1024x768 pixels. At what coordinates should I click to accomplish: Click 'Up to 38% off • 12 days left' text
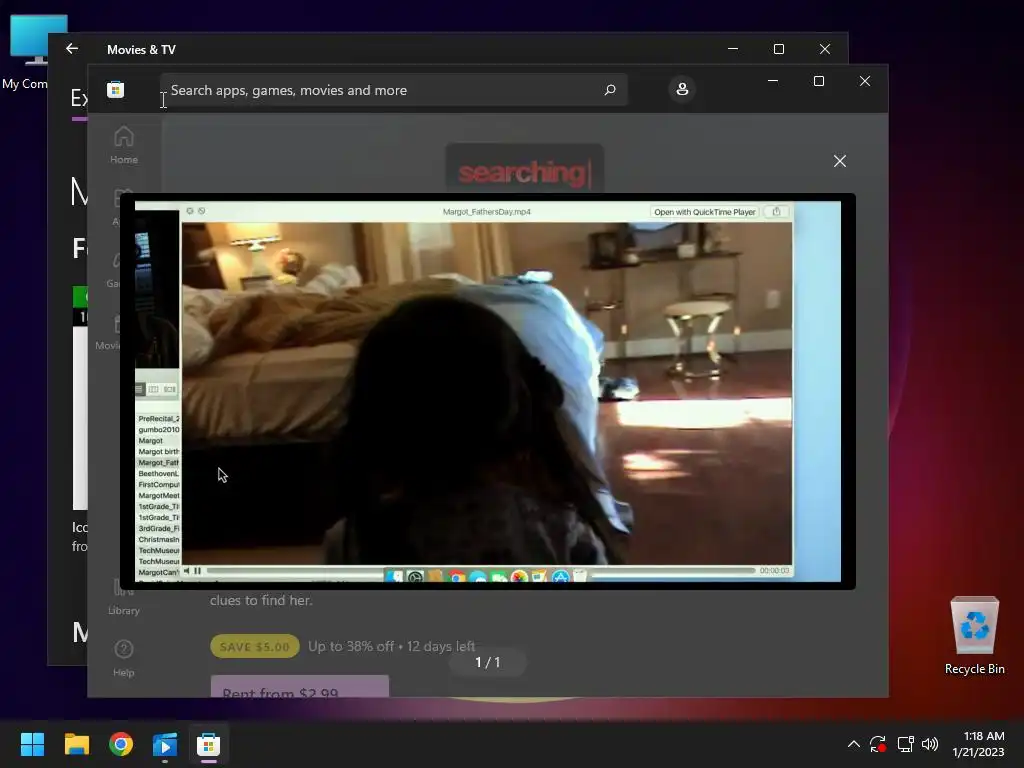tap(391, 647)
